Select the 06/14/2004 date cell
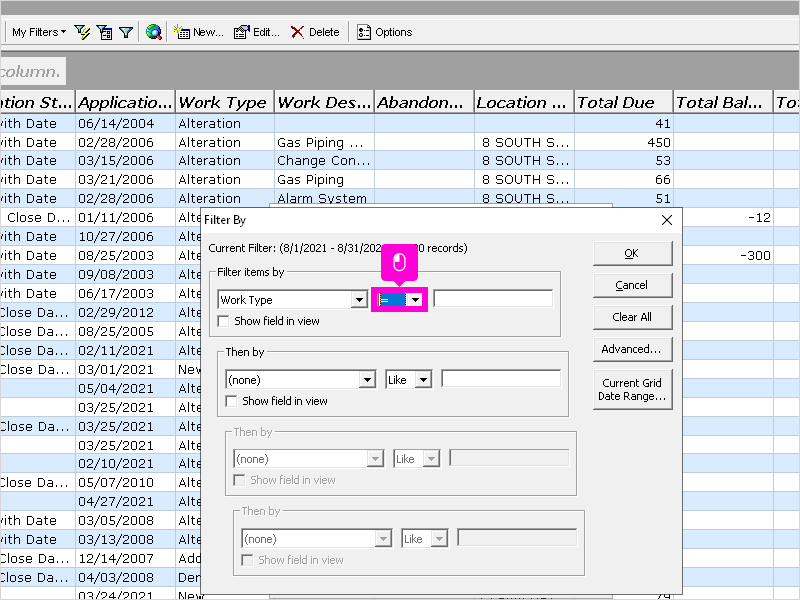Screen dimensions: 800x600 click(x=125, y=123)
